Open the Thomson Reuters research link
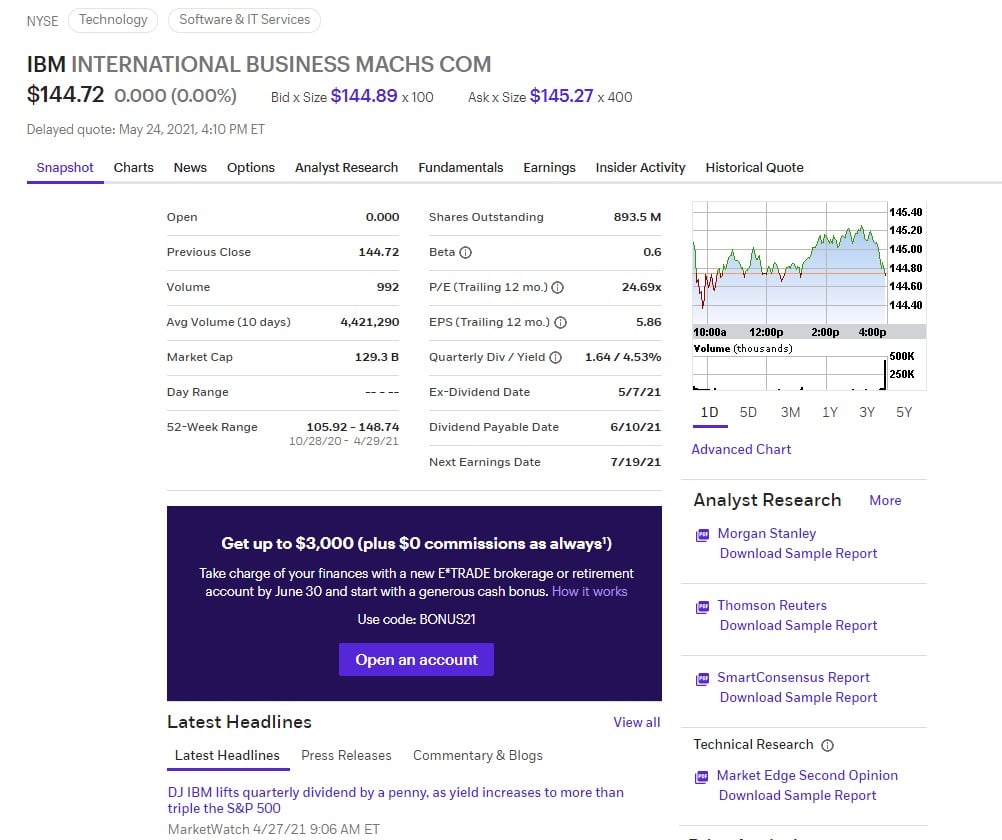 [x=772, y=605]
